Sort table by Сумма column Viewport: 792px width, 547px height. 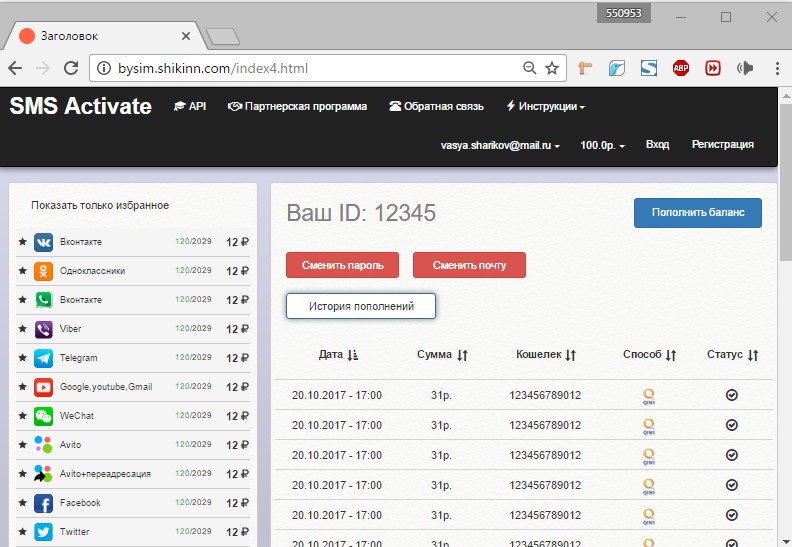tap(442, 355)
